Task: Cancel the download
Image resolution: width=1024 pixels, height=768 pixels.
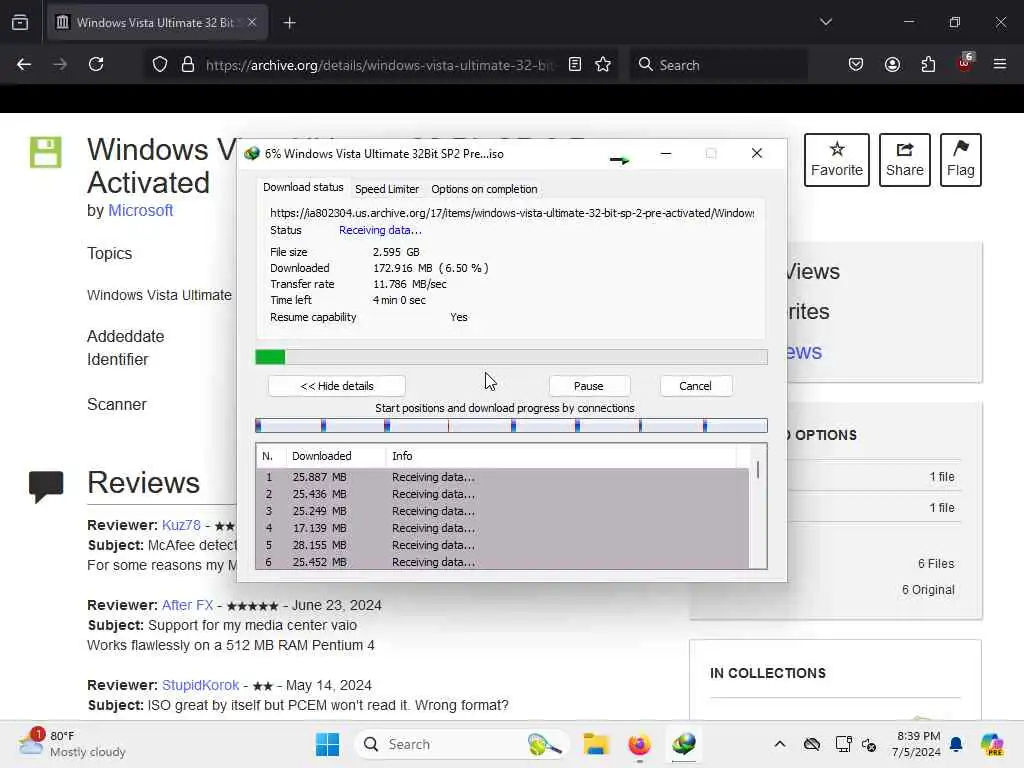Action: click(696, 386)
